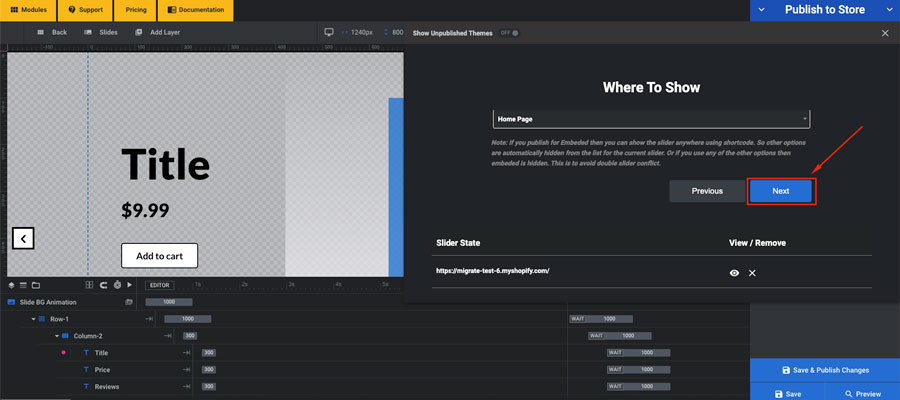Click Title row WAIT 1000 bar
The height and width of the screenshot is (400, 900).
(x=639, y=353)
